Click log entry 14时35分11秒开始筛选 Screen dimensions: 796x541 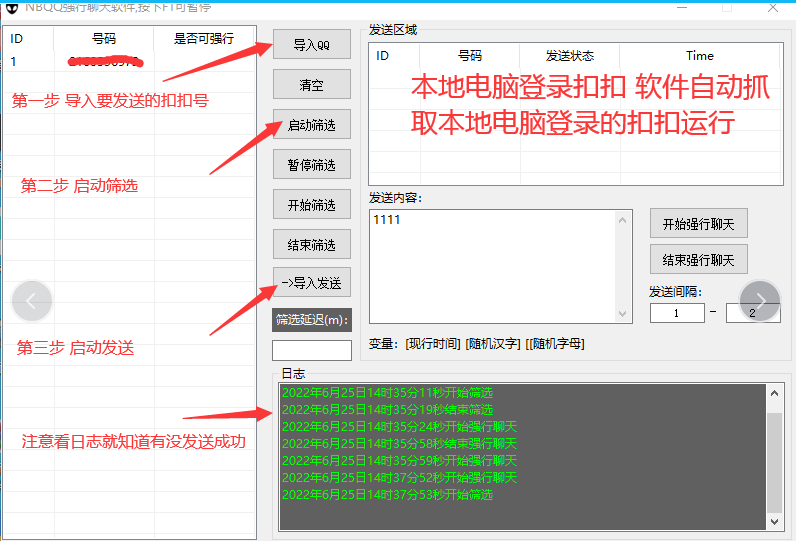coord(387,393)
